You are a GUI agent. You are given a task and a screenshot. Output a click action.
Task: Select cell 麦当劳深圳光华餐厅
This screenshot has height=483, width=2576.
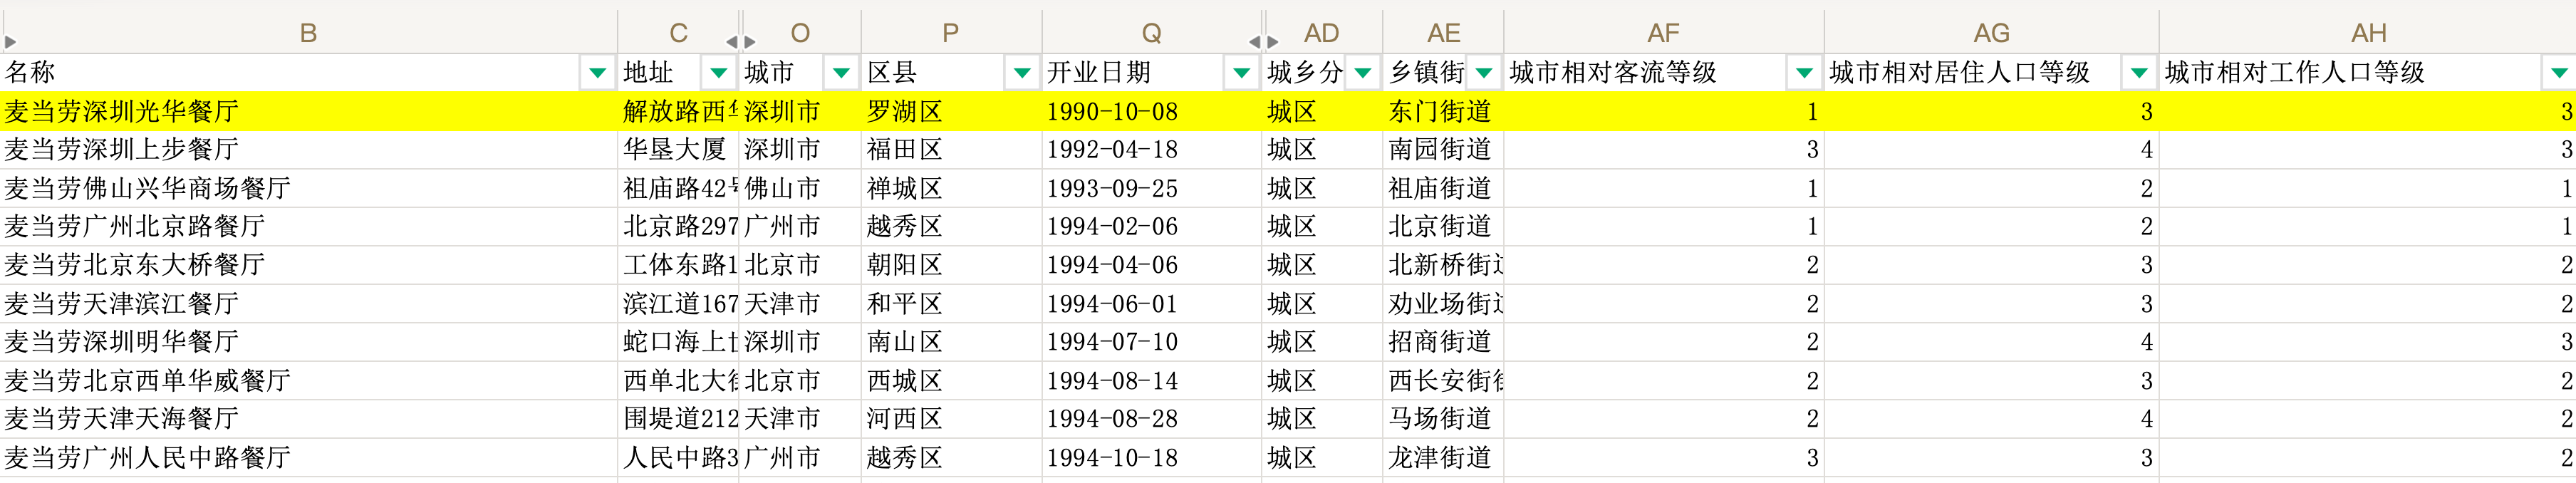pos(308,111)
